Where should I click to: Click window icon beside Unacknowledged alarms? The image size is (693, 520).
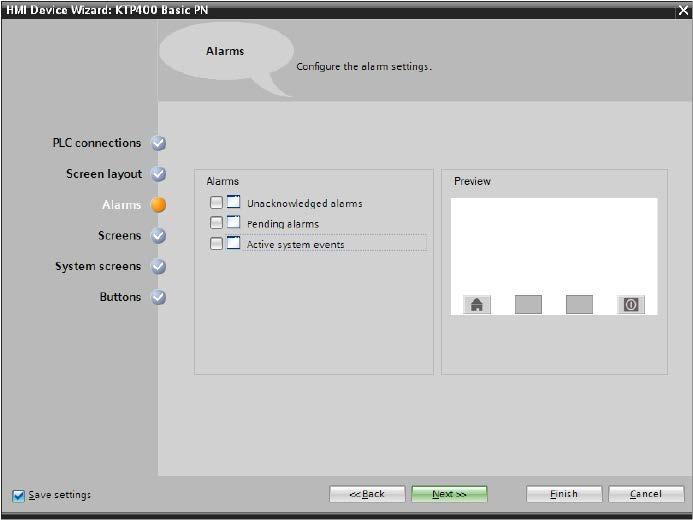[x=233, y=202]
